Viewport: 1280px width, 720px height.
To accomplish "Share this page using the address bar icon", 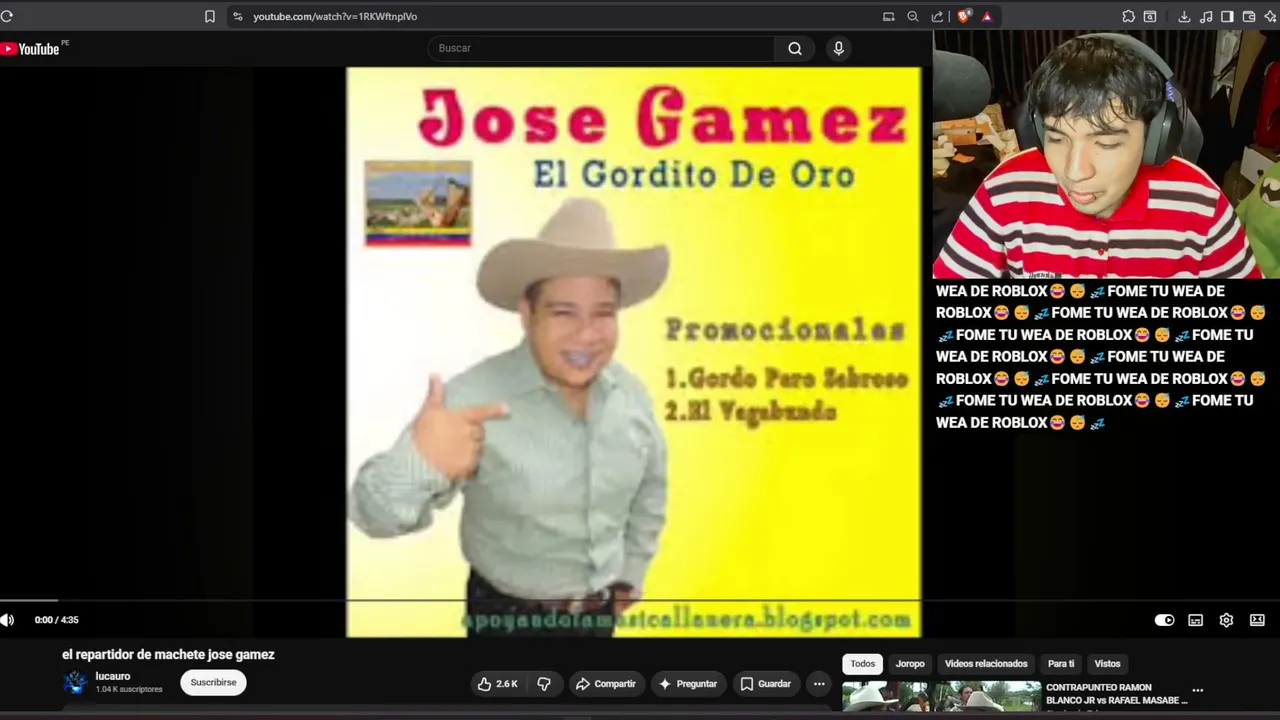I will [x=937, y=16].
